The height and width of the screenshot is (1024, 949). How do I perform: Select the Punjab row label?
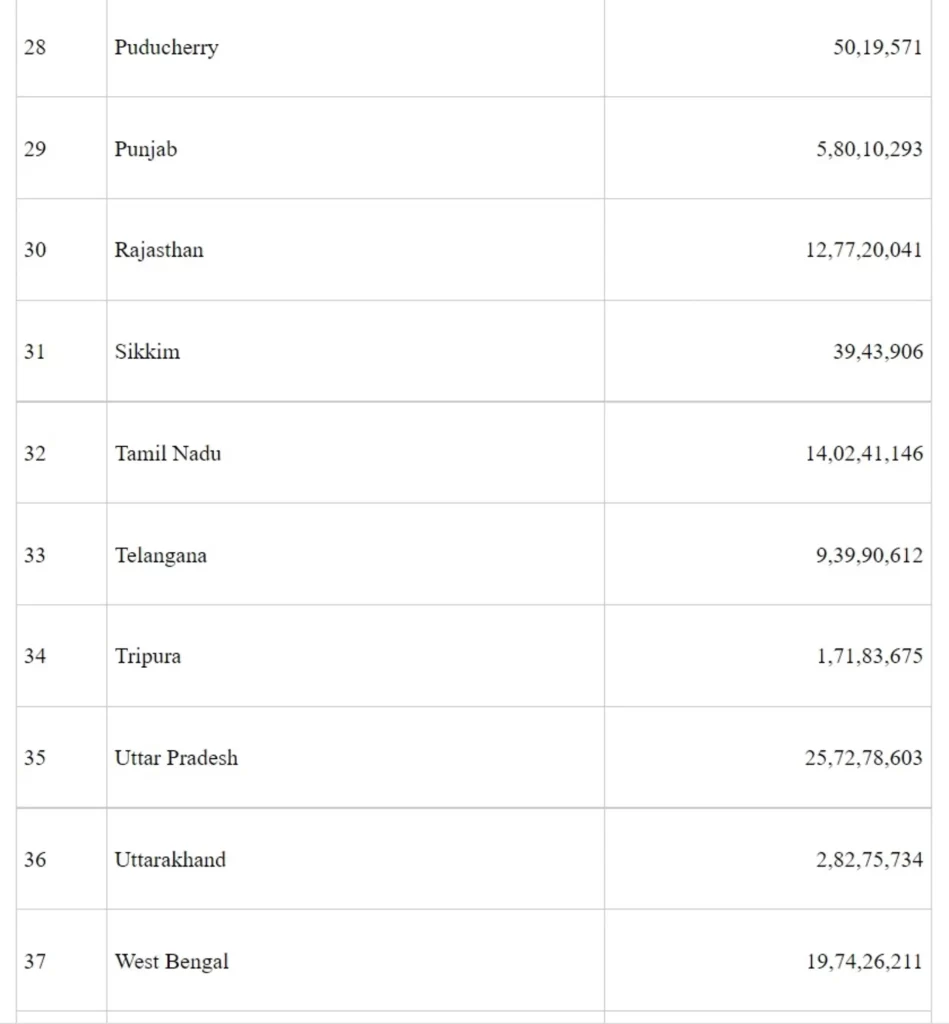146,150
